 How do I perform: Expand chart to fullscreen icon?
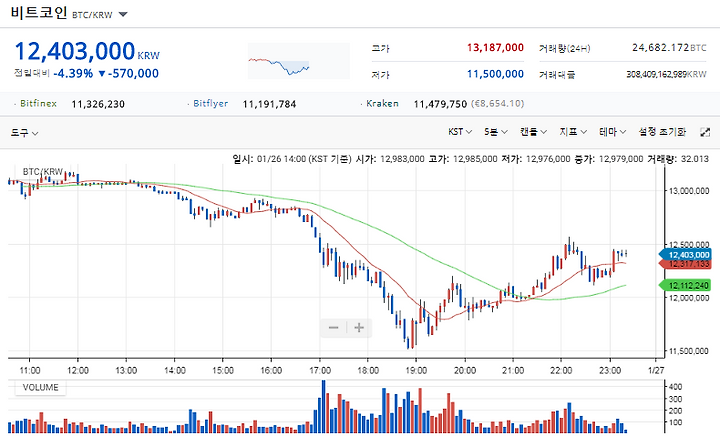coord(705,132)
